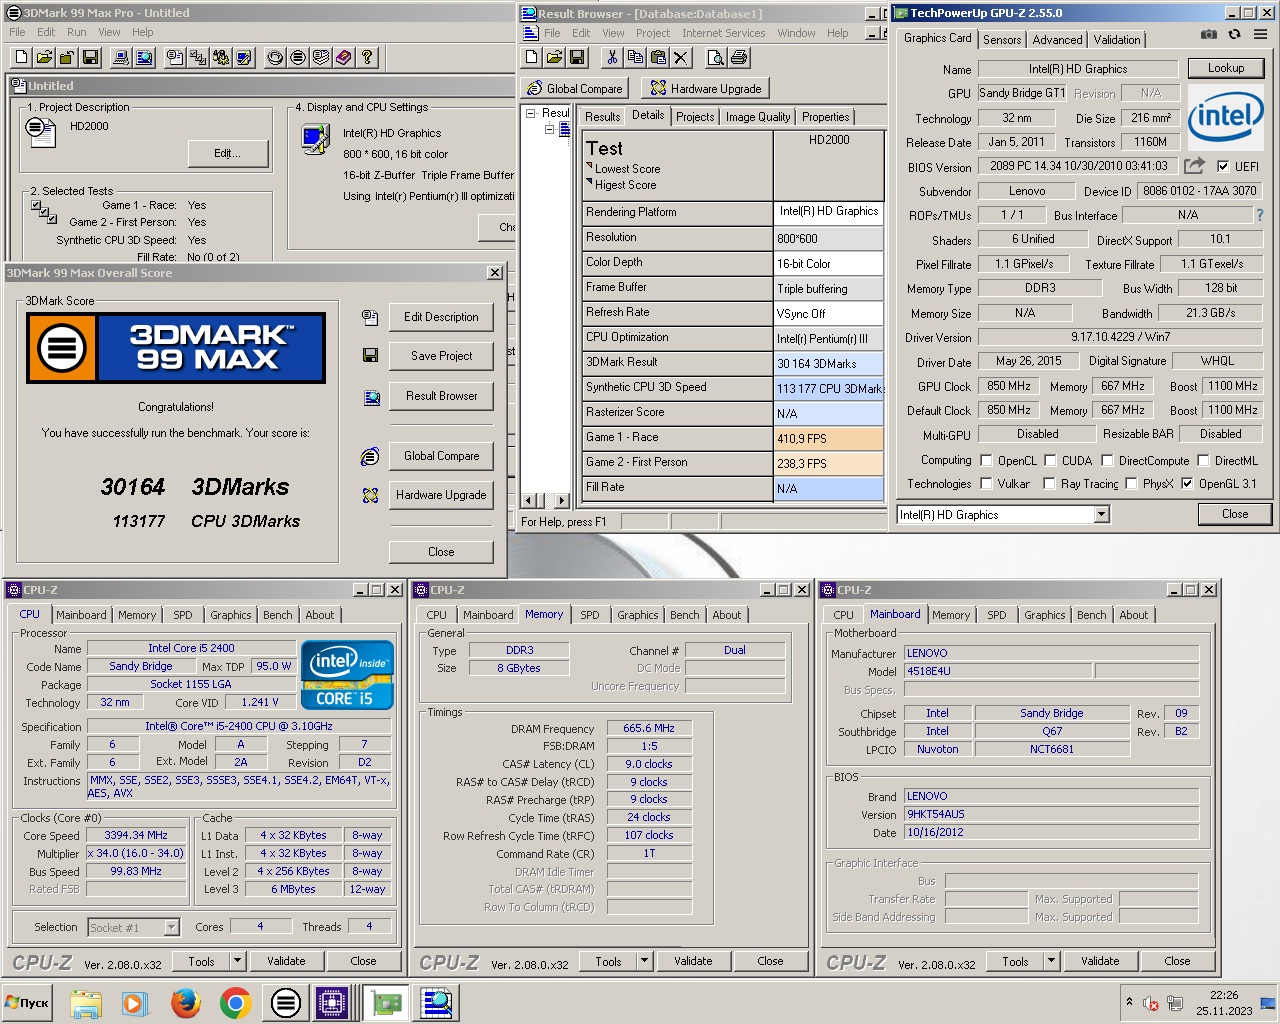Click Open folder icon in Result Browser toolbar

point(554,57)
